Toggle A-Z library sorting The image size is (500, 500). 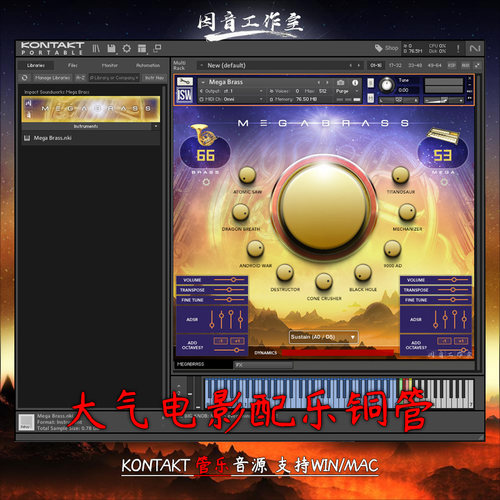(80, 78)
